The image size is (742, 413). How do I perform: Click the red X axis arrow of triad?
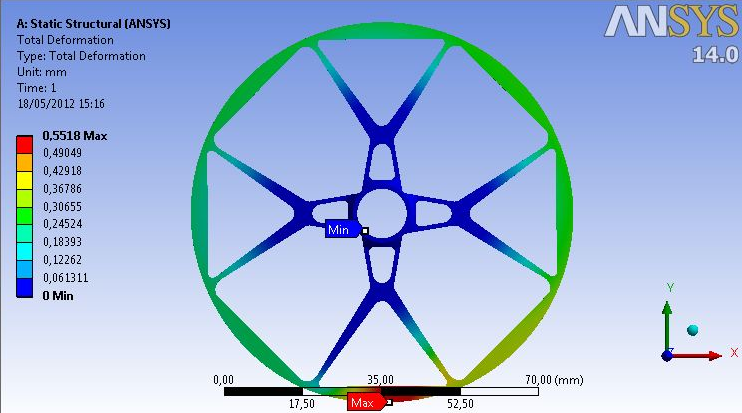[x=712, y=355]
